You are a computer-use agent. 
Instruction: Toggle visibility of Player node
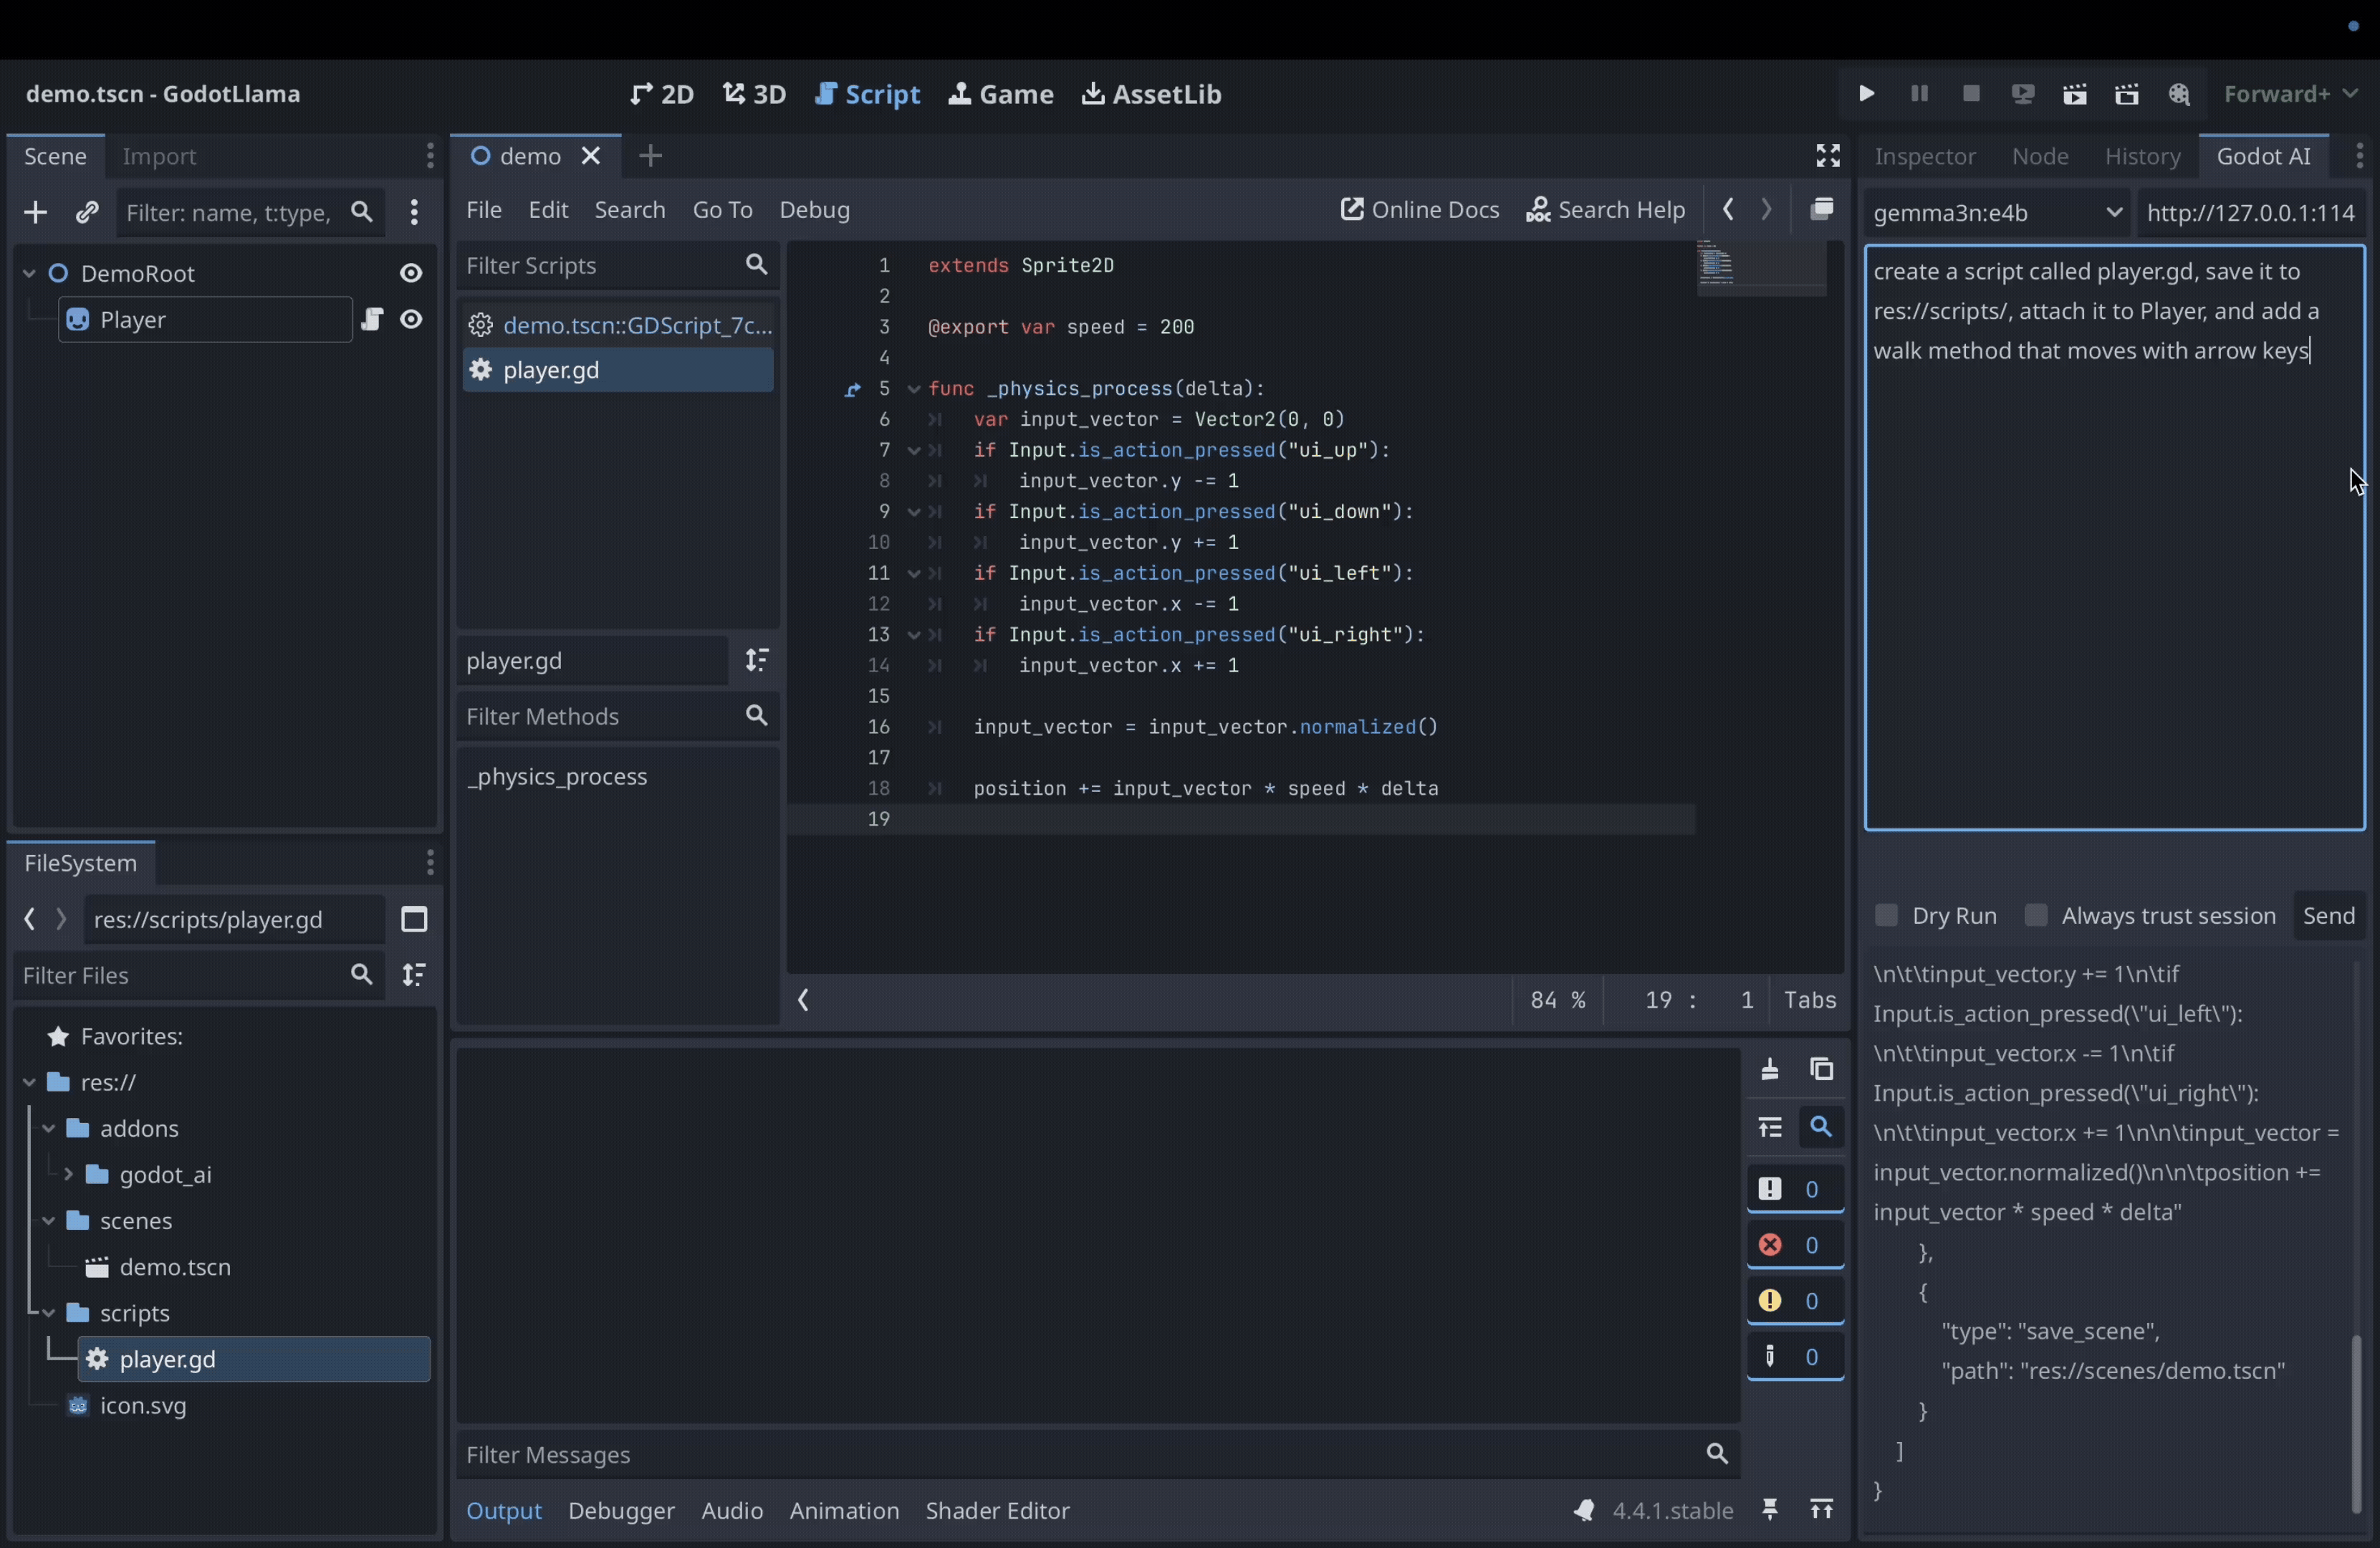click(411, 320)
